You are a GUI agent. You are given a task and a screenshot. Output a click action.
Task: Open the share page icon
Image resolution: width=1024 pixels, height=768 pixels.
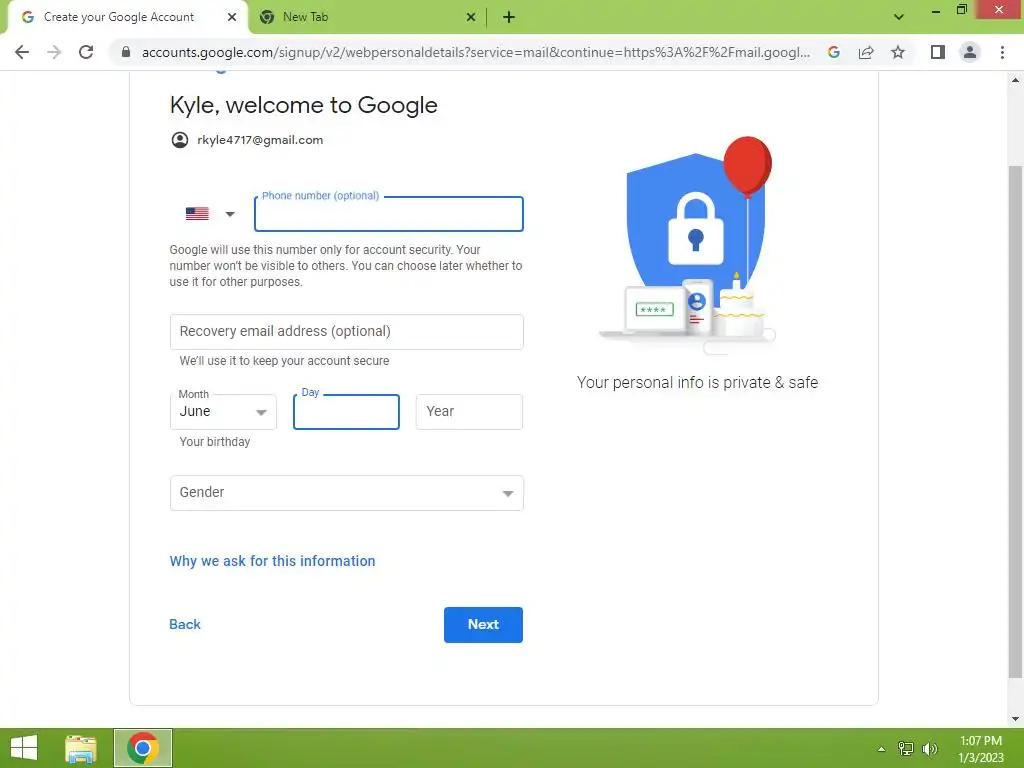866,52
